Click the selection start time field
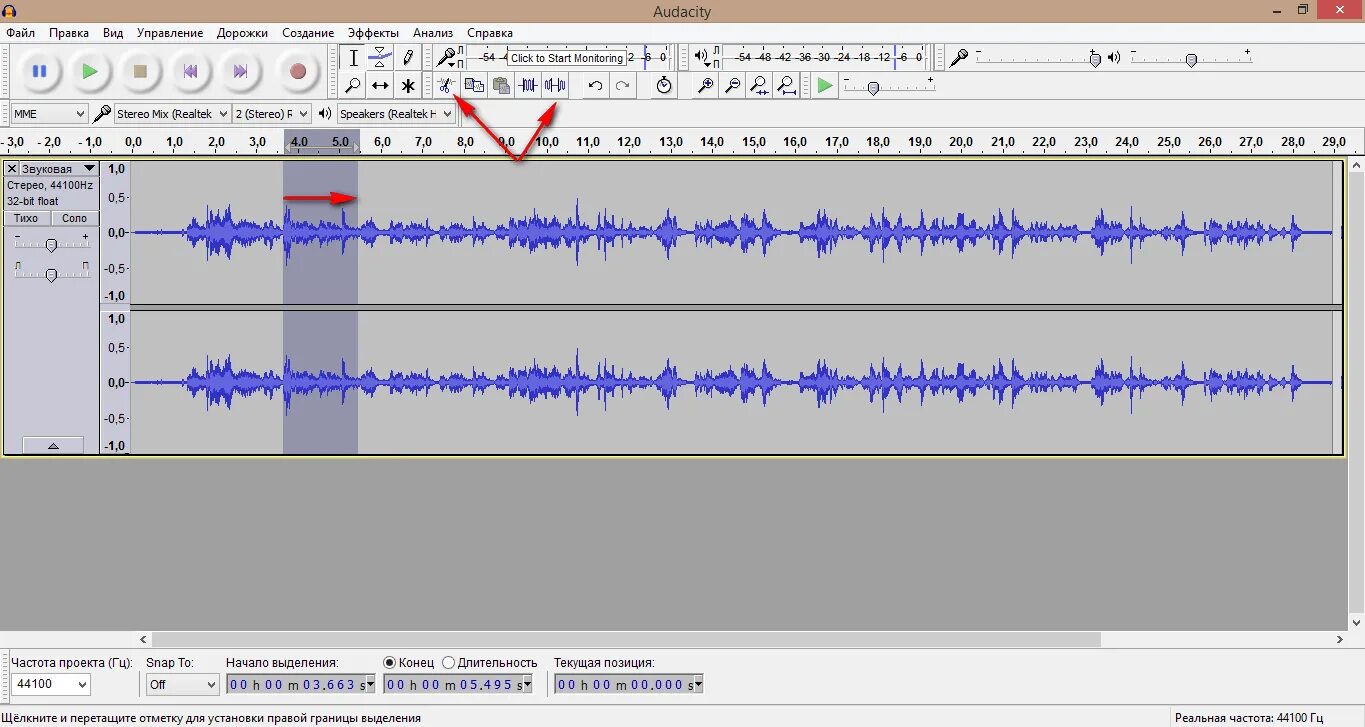The height and width of the screenshot is (727, 1365). (301, 685)
